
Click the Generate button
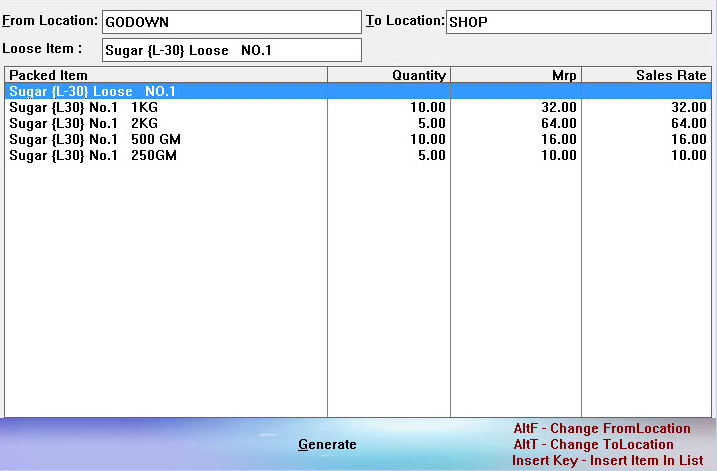click(327, 444)
